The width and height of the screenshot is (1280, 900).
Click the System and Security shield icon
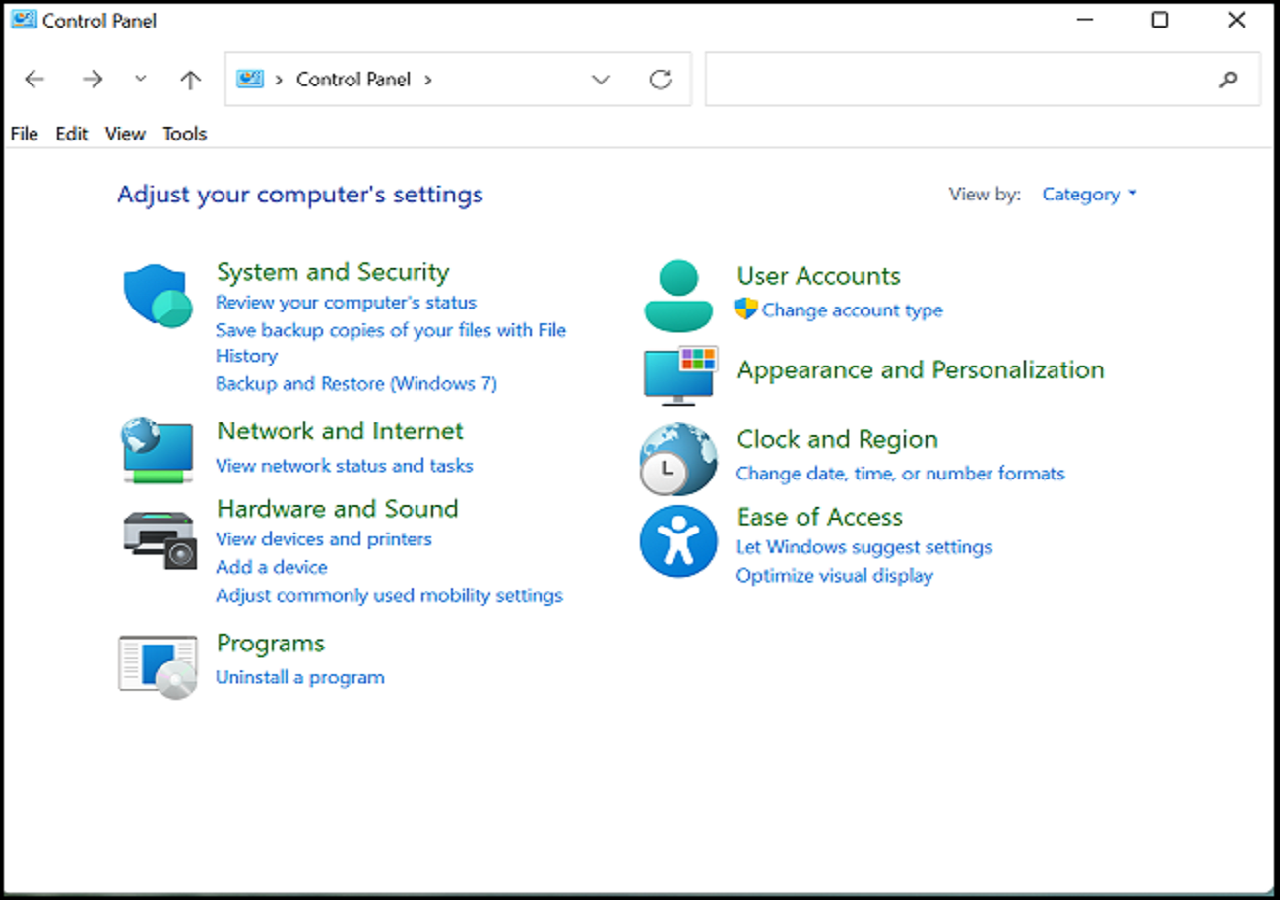[158, 296]
